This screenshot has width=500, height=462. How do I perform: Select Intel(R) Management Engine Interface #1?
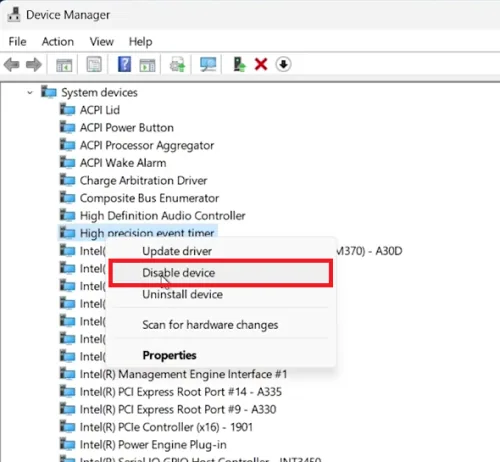(183, 374)
